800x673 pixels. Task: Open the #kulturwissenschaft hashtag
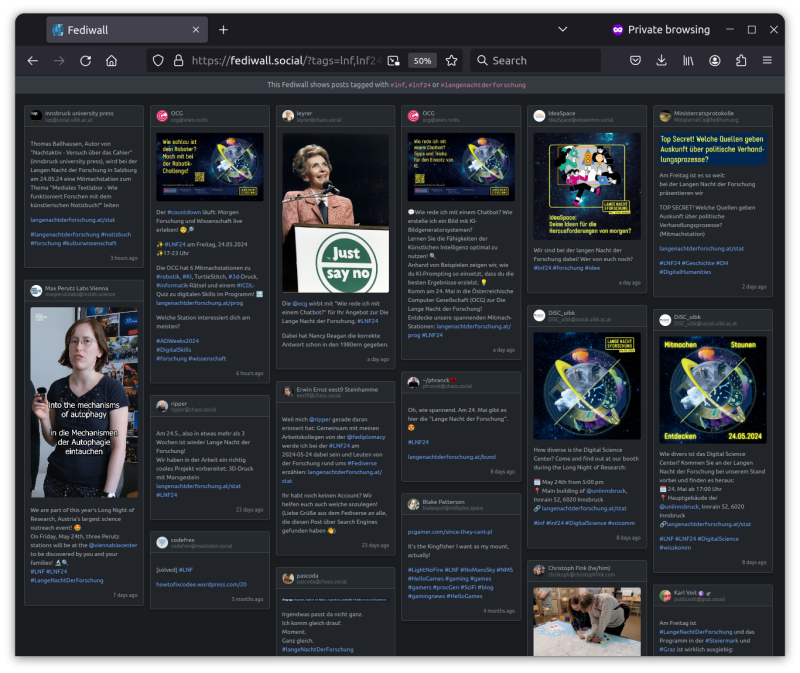coord(90,243)
